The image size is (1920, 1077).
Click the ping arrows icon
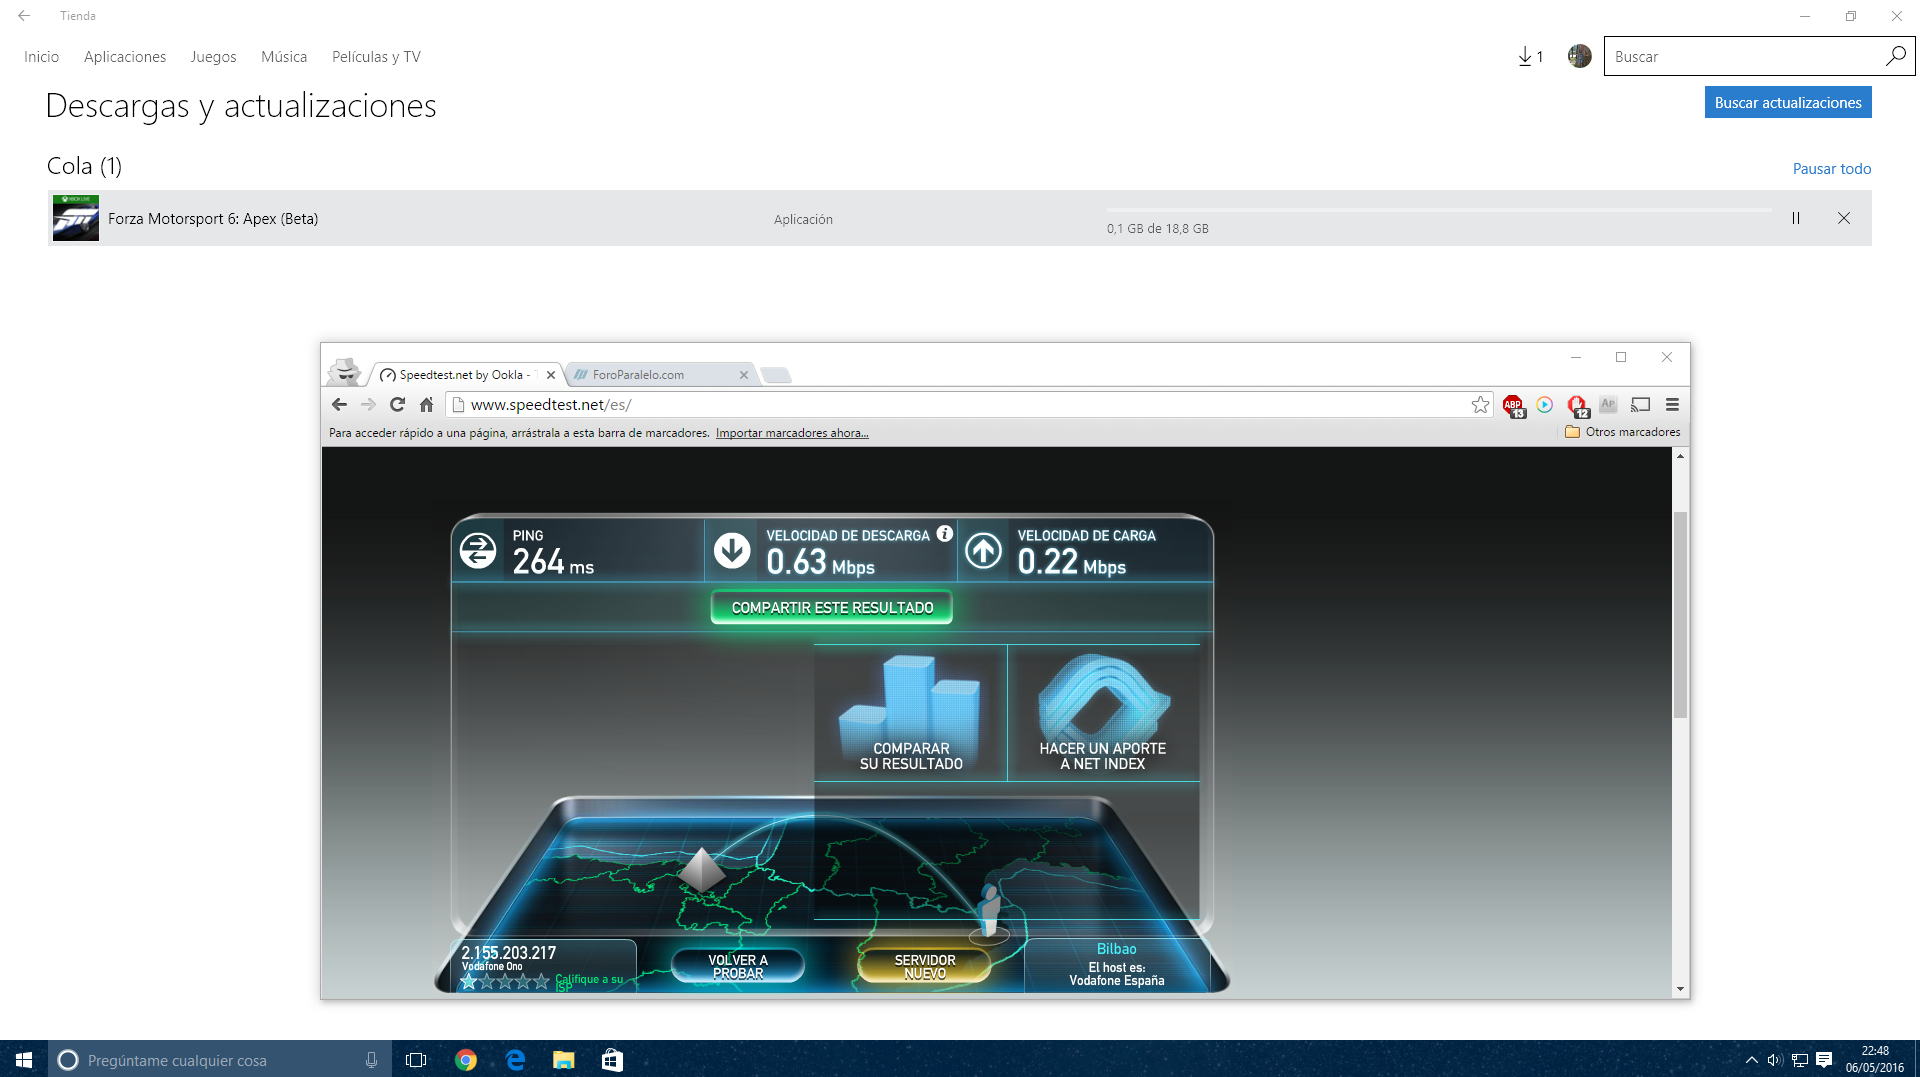pyautogui.click(x=478, y=550)
